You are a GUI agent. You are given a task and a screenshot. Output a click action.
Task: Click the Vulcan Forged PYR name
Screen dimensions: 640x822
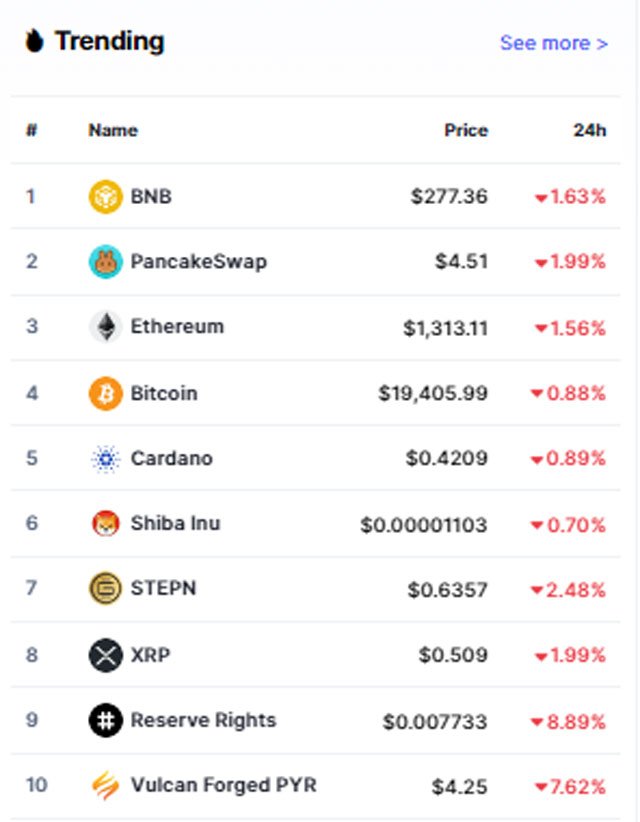point(224,785)
